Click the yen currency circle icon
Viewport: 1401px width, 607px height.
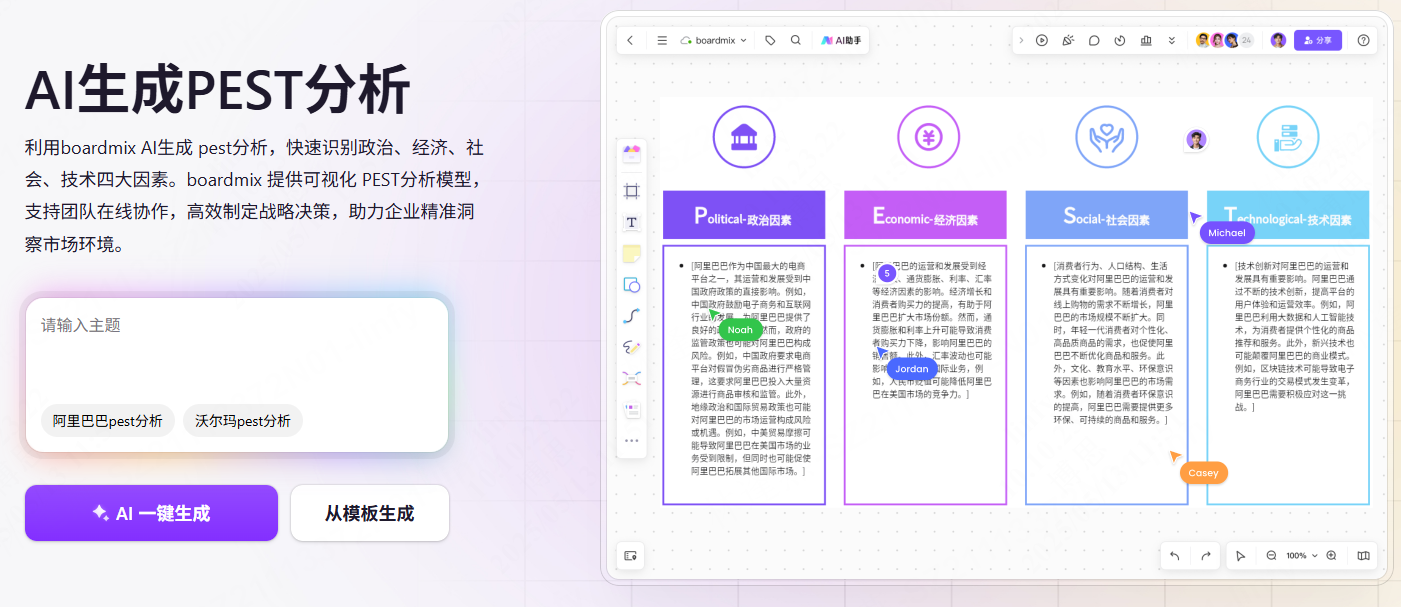coord(929,136)
